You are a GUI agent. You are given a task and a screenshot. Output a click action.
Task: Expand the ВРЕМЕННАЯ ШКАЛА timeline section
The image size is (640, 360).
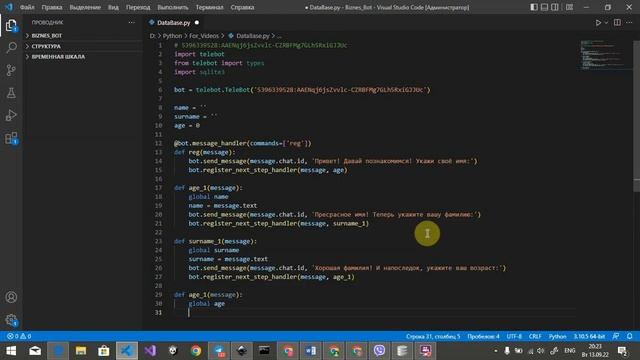83,57
